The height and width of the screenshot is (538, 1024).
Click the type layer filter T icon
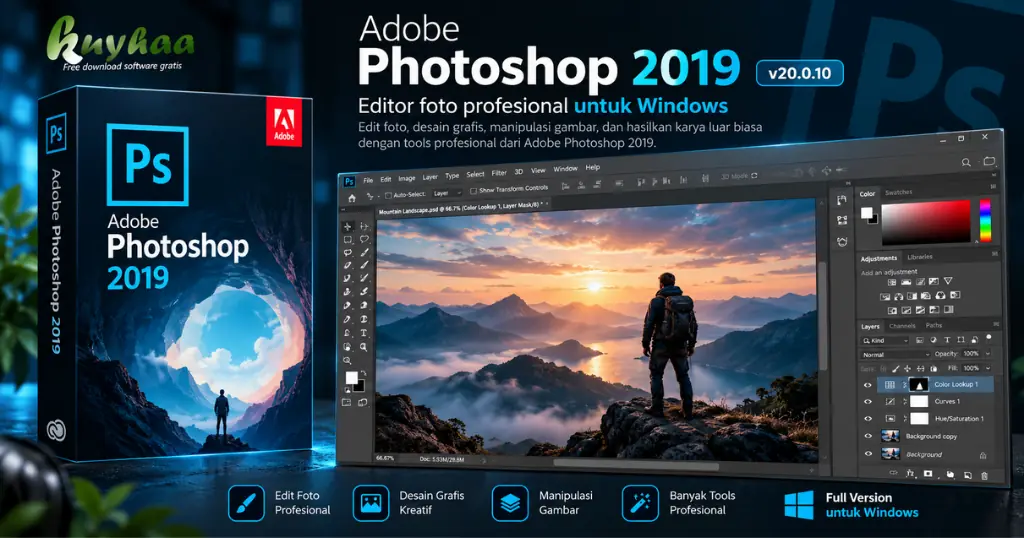coord(947,340)
